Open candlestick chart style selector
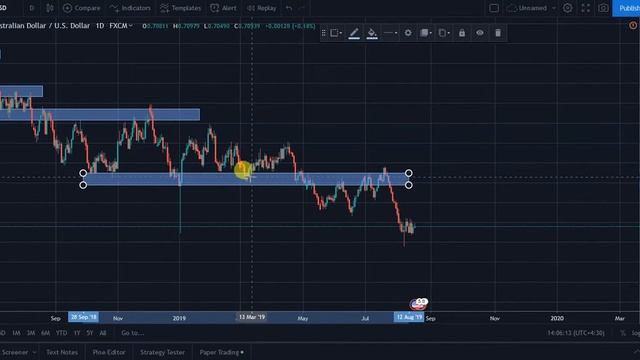This screenshot has width=640, height=360. tap(50, 8)
